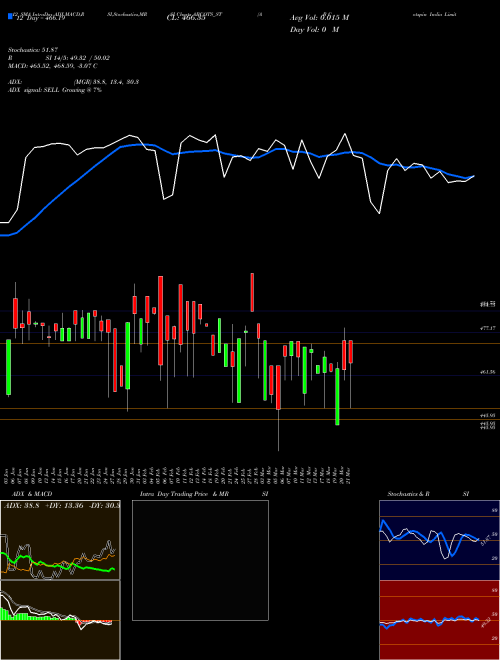The width and height of the screenshot is (500, 660).
Task: Click the '(MGR) 38.8, 13.4, 30.3' ADX values
Action: [x=106, y=82]
